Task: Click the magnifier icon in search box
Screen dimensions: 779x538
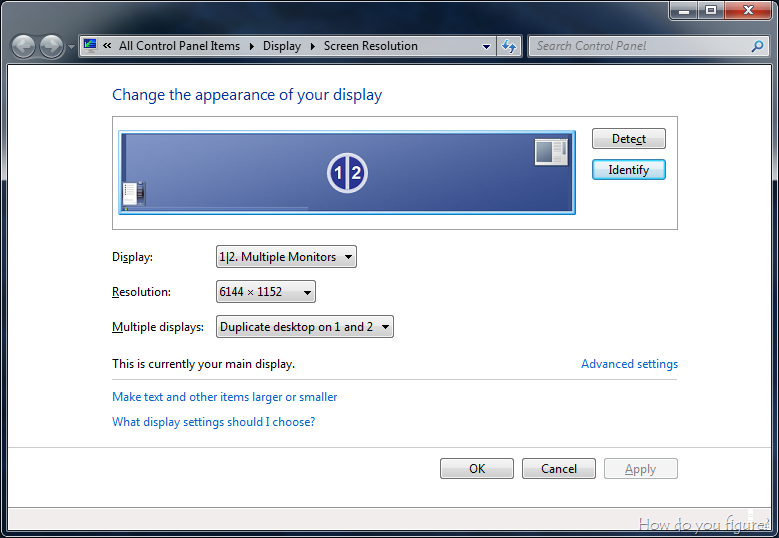Action: (x=757, y=46)
